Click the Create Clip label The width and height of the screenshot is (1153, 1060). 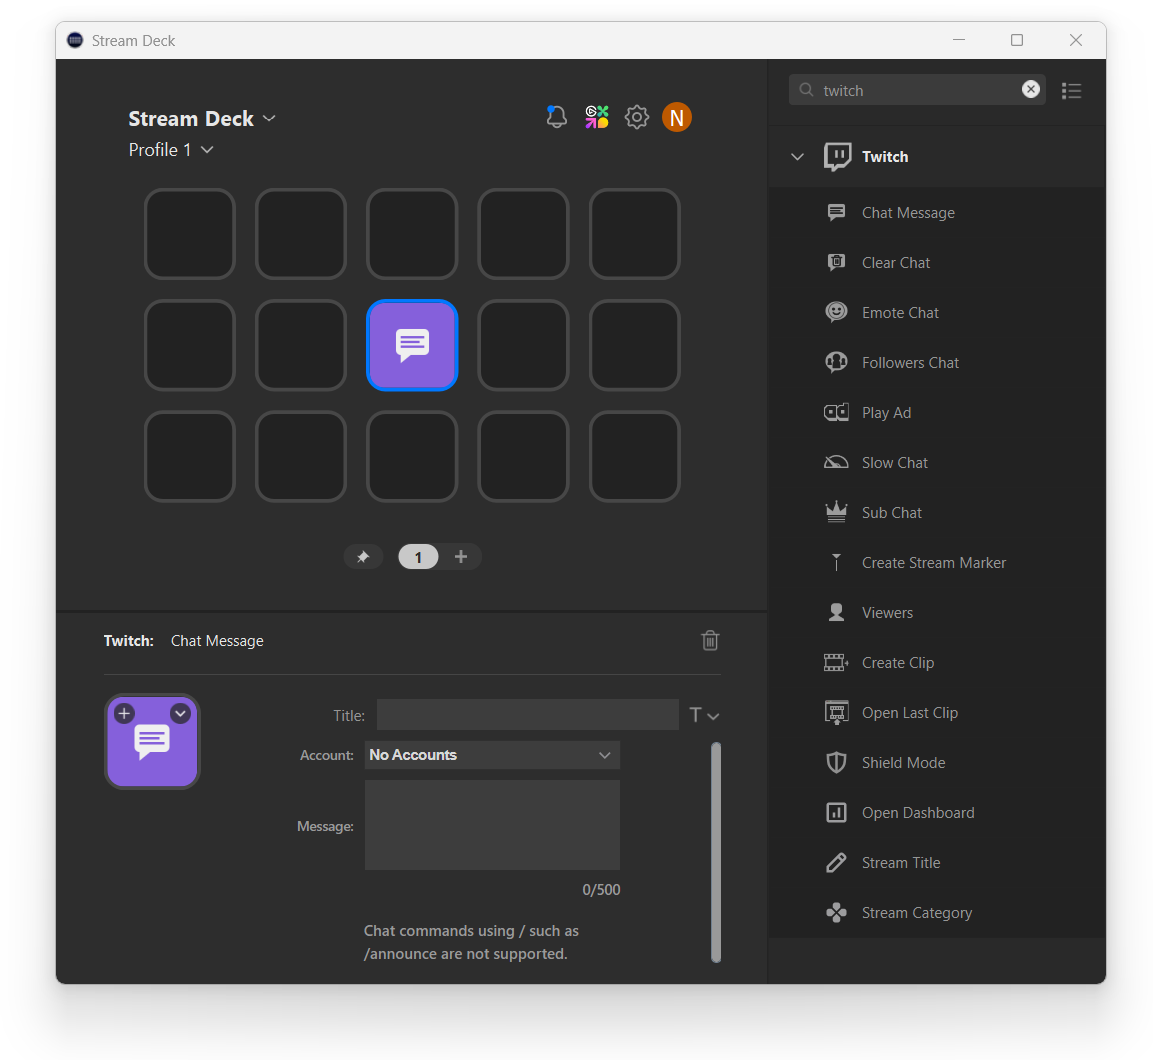898,662
